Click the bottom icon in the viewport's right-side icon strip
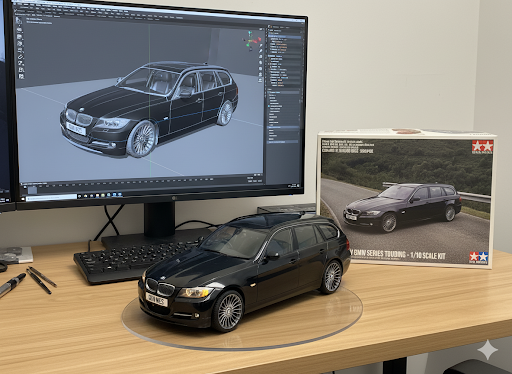 260,80
